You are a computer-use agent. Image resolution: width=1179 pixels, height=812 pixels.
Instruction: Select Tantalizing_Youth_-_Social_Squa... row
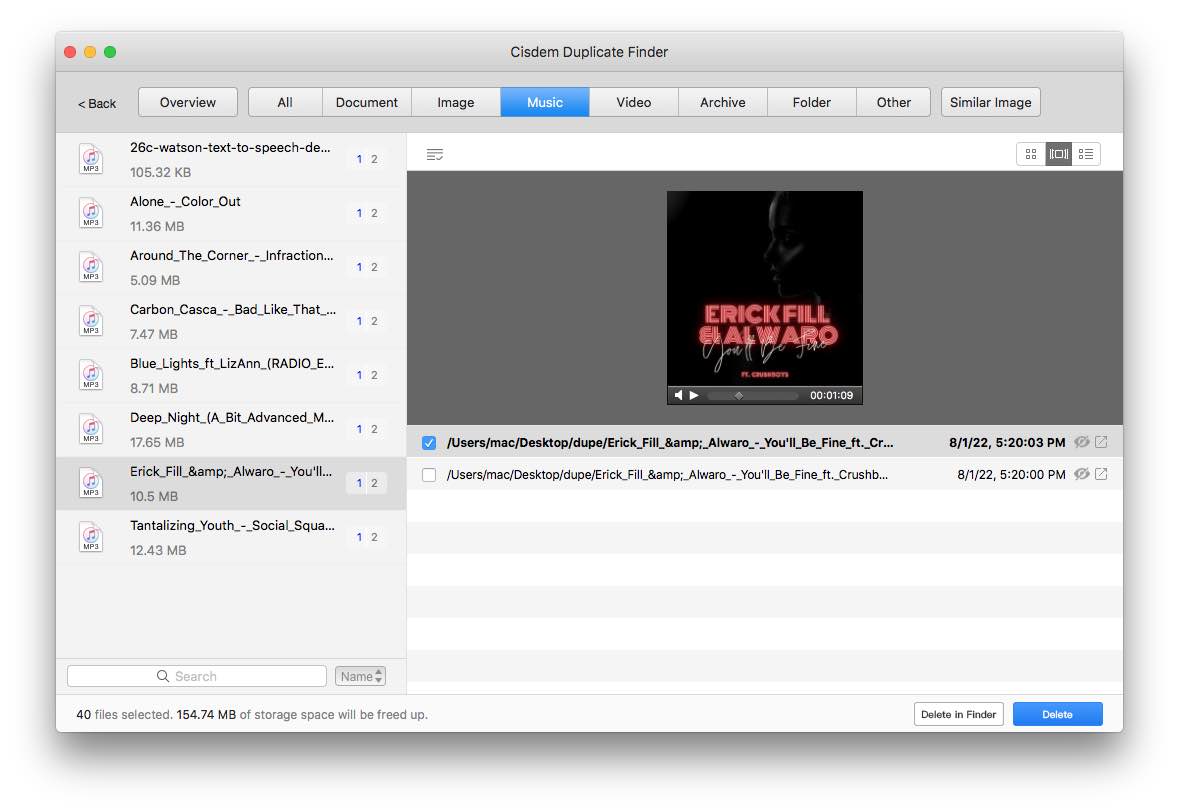[x=231, y=538]
